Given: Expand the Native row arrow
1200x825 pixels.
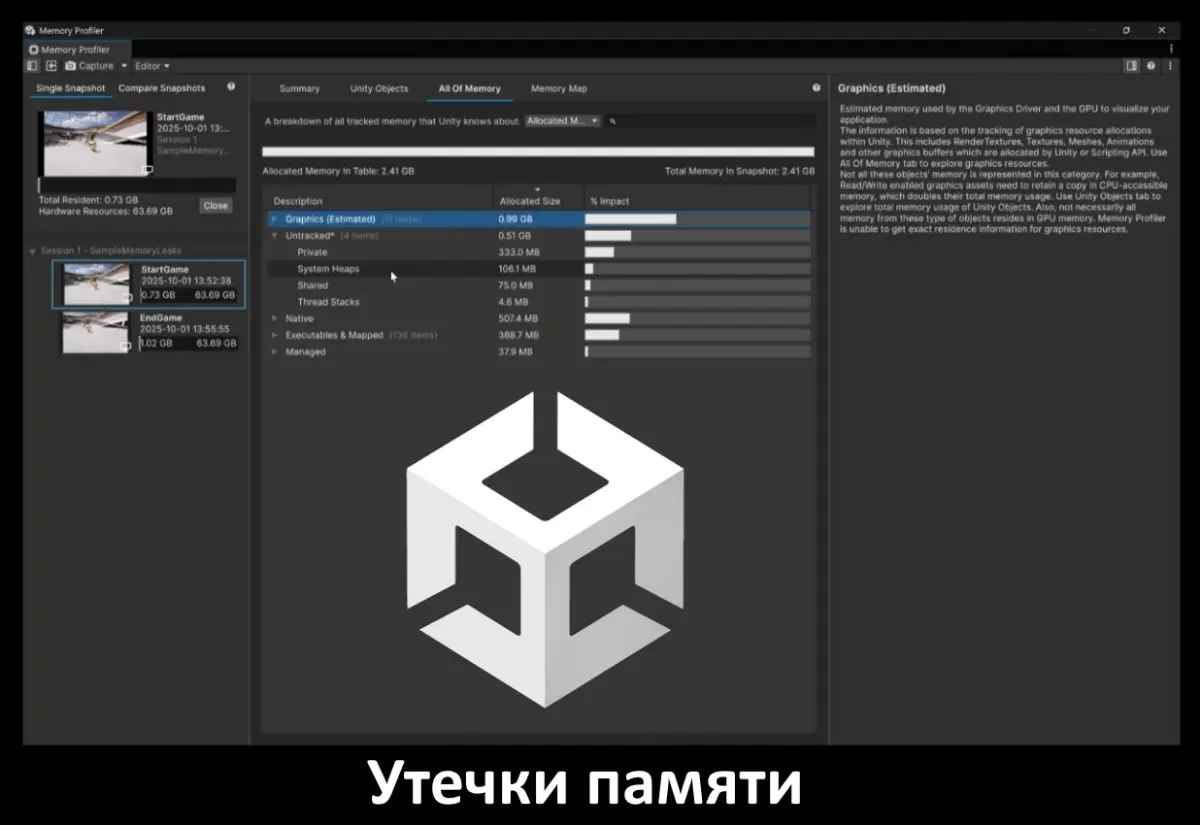Looking at the screenshot, I should point(275,319).
